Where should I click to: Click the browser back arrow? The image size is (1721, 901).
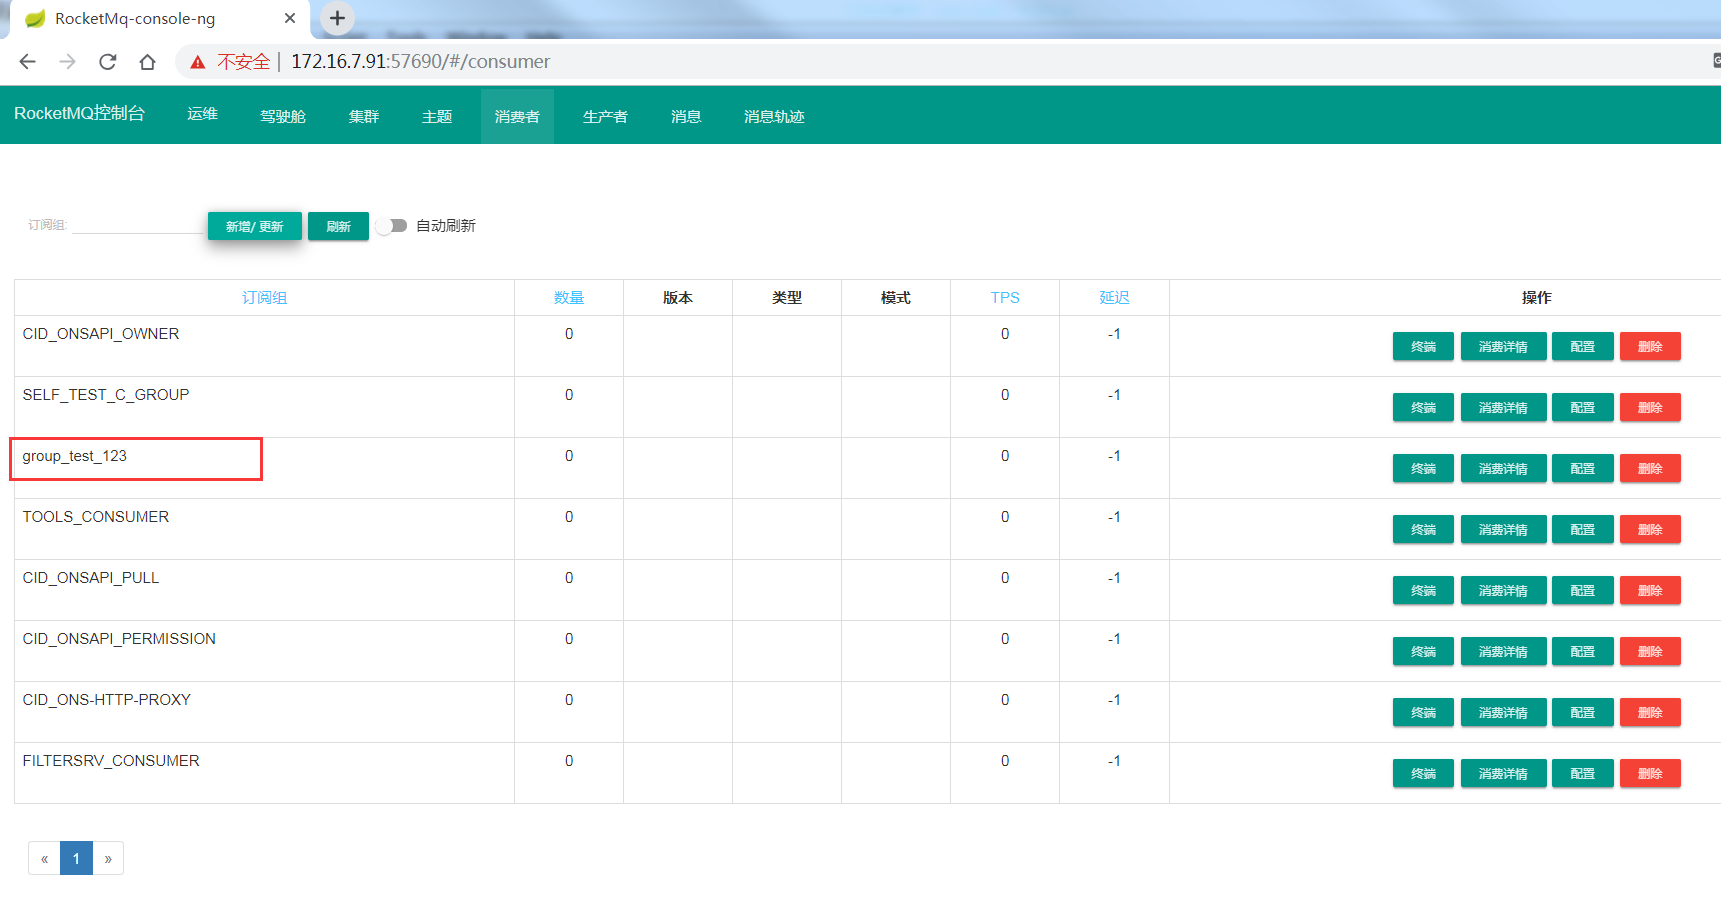(x=28, y=62)
